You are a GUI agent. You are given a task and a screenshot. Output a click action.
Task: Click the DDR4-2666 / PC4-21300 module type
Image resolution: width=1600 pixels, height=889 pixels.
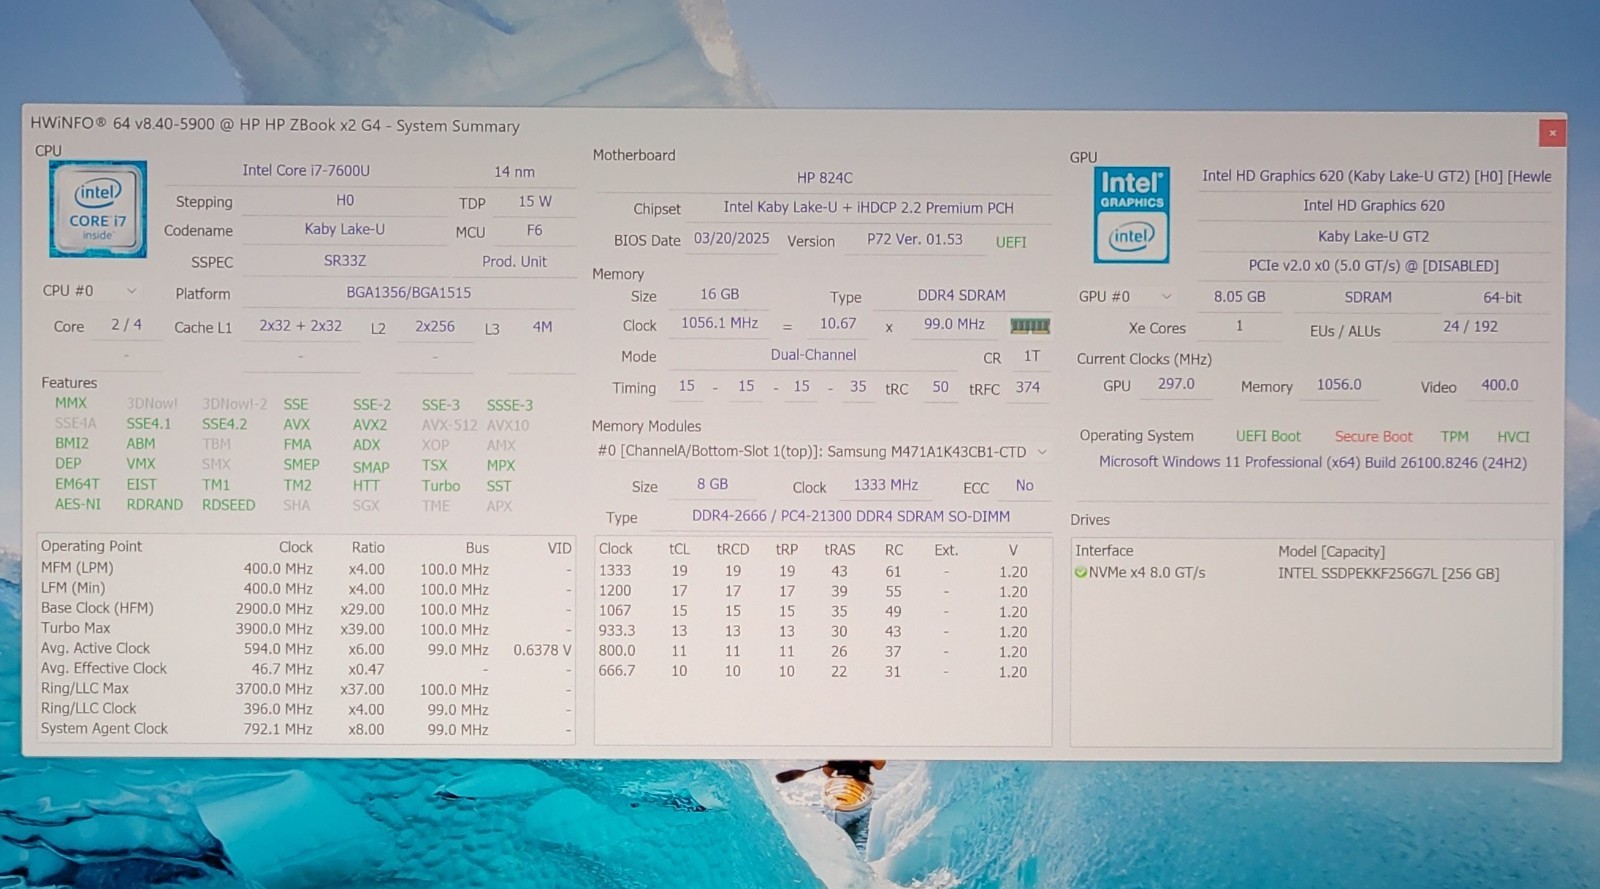pos(851,516)
